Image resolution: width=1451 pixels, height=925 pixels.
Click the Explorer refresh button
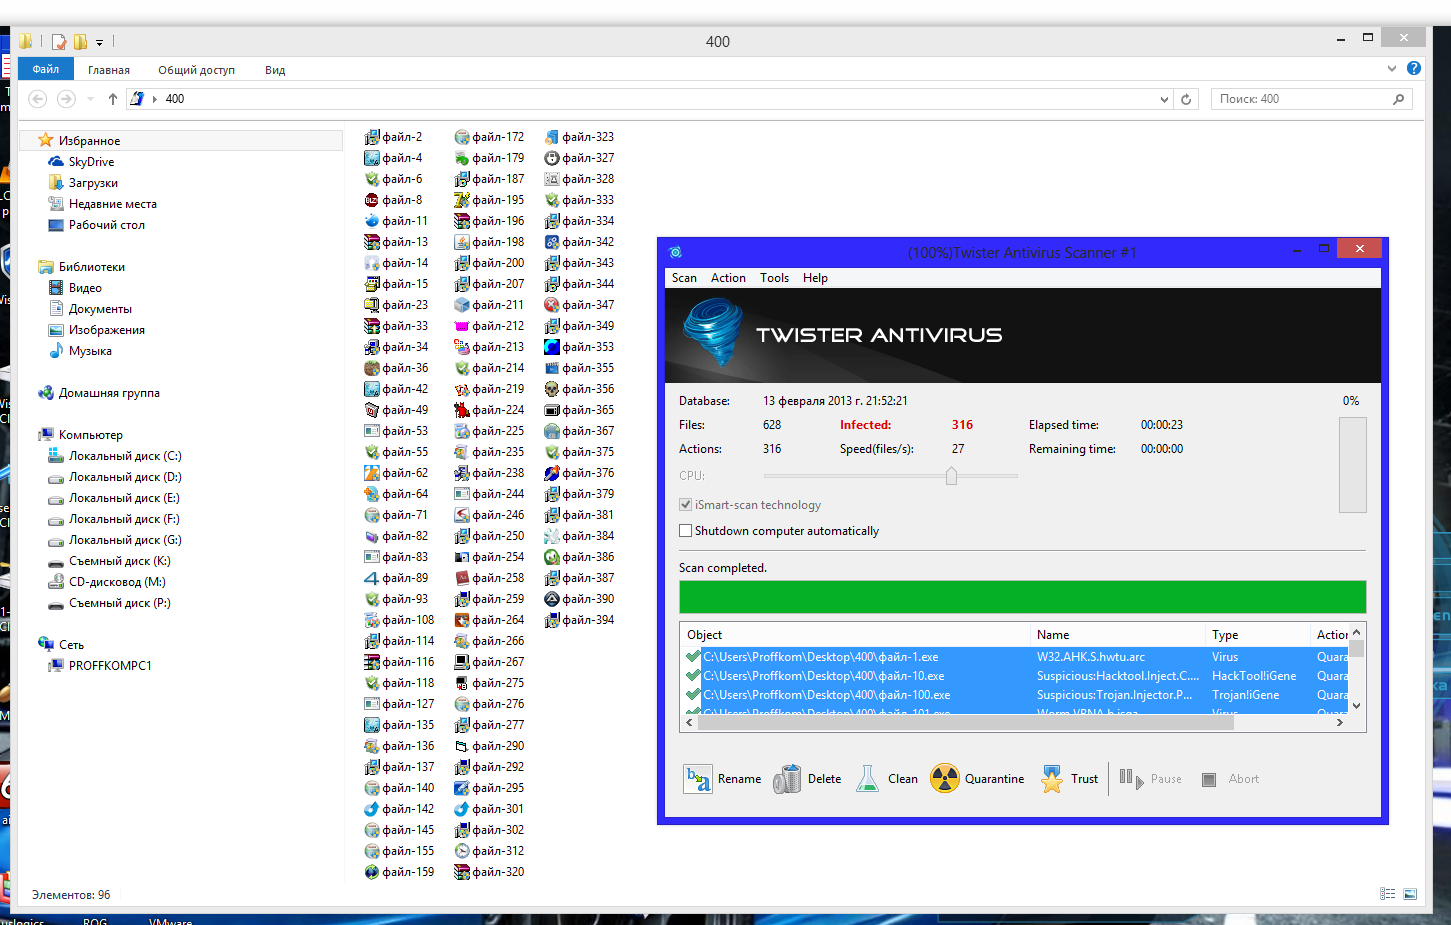pyautogui.click(x=1186, y=99)
